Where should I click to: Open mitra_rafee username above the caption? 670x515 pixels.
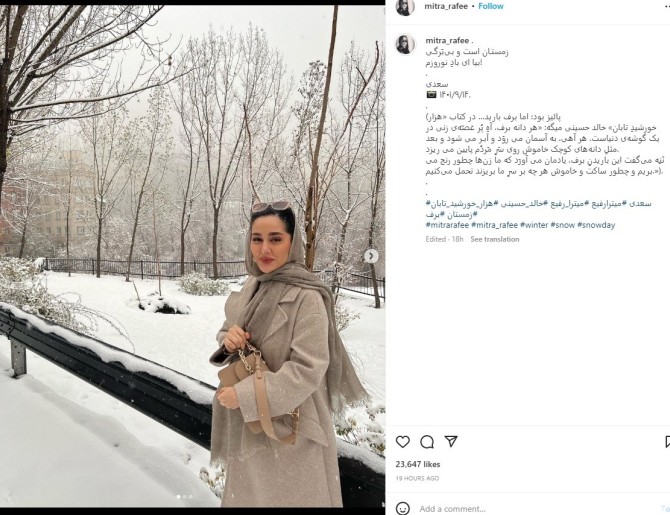pos(447,41)
